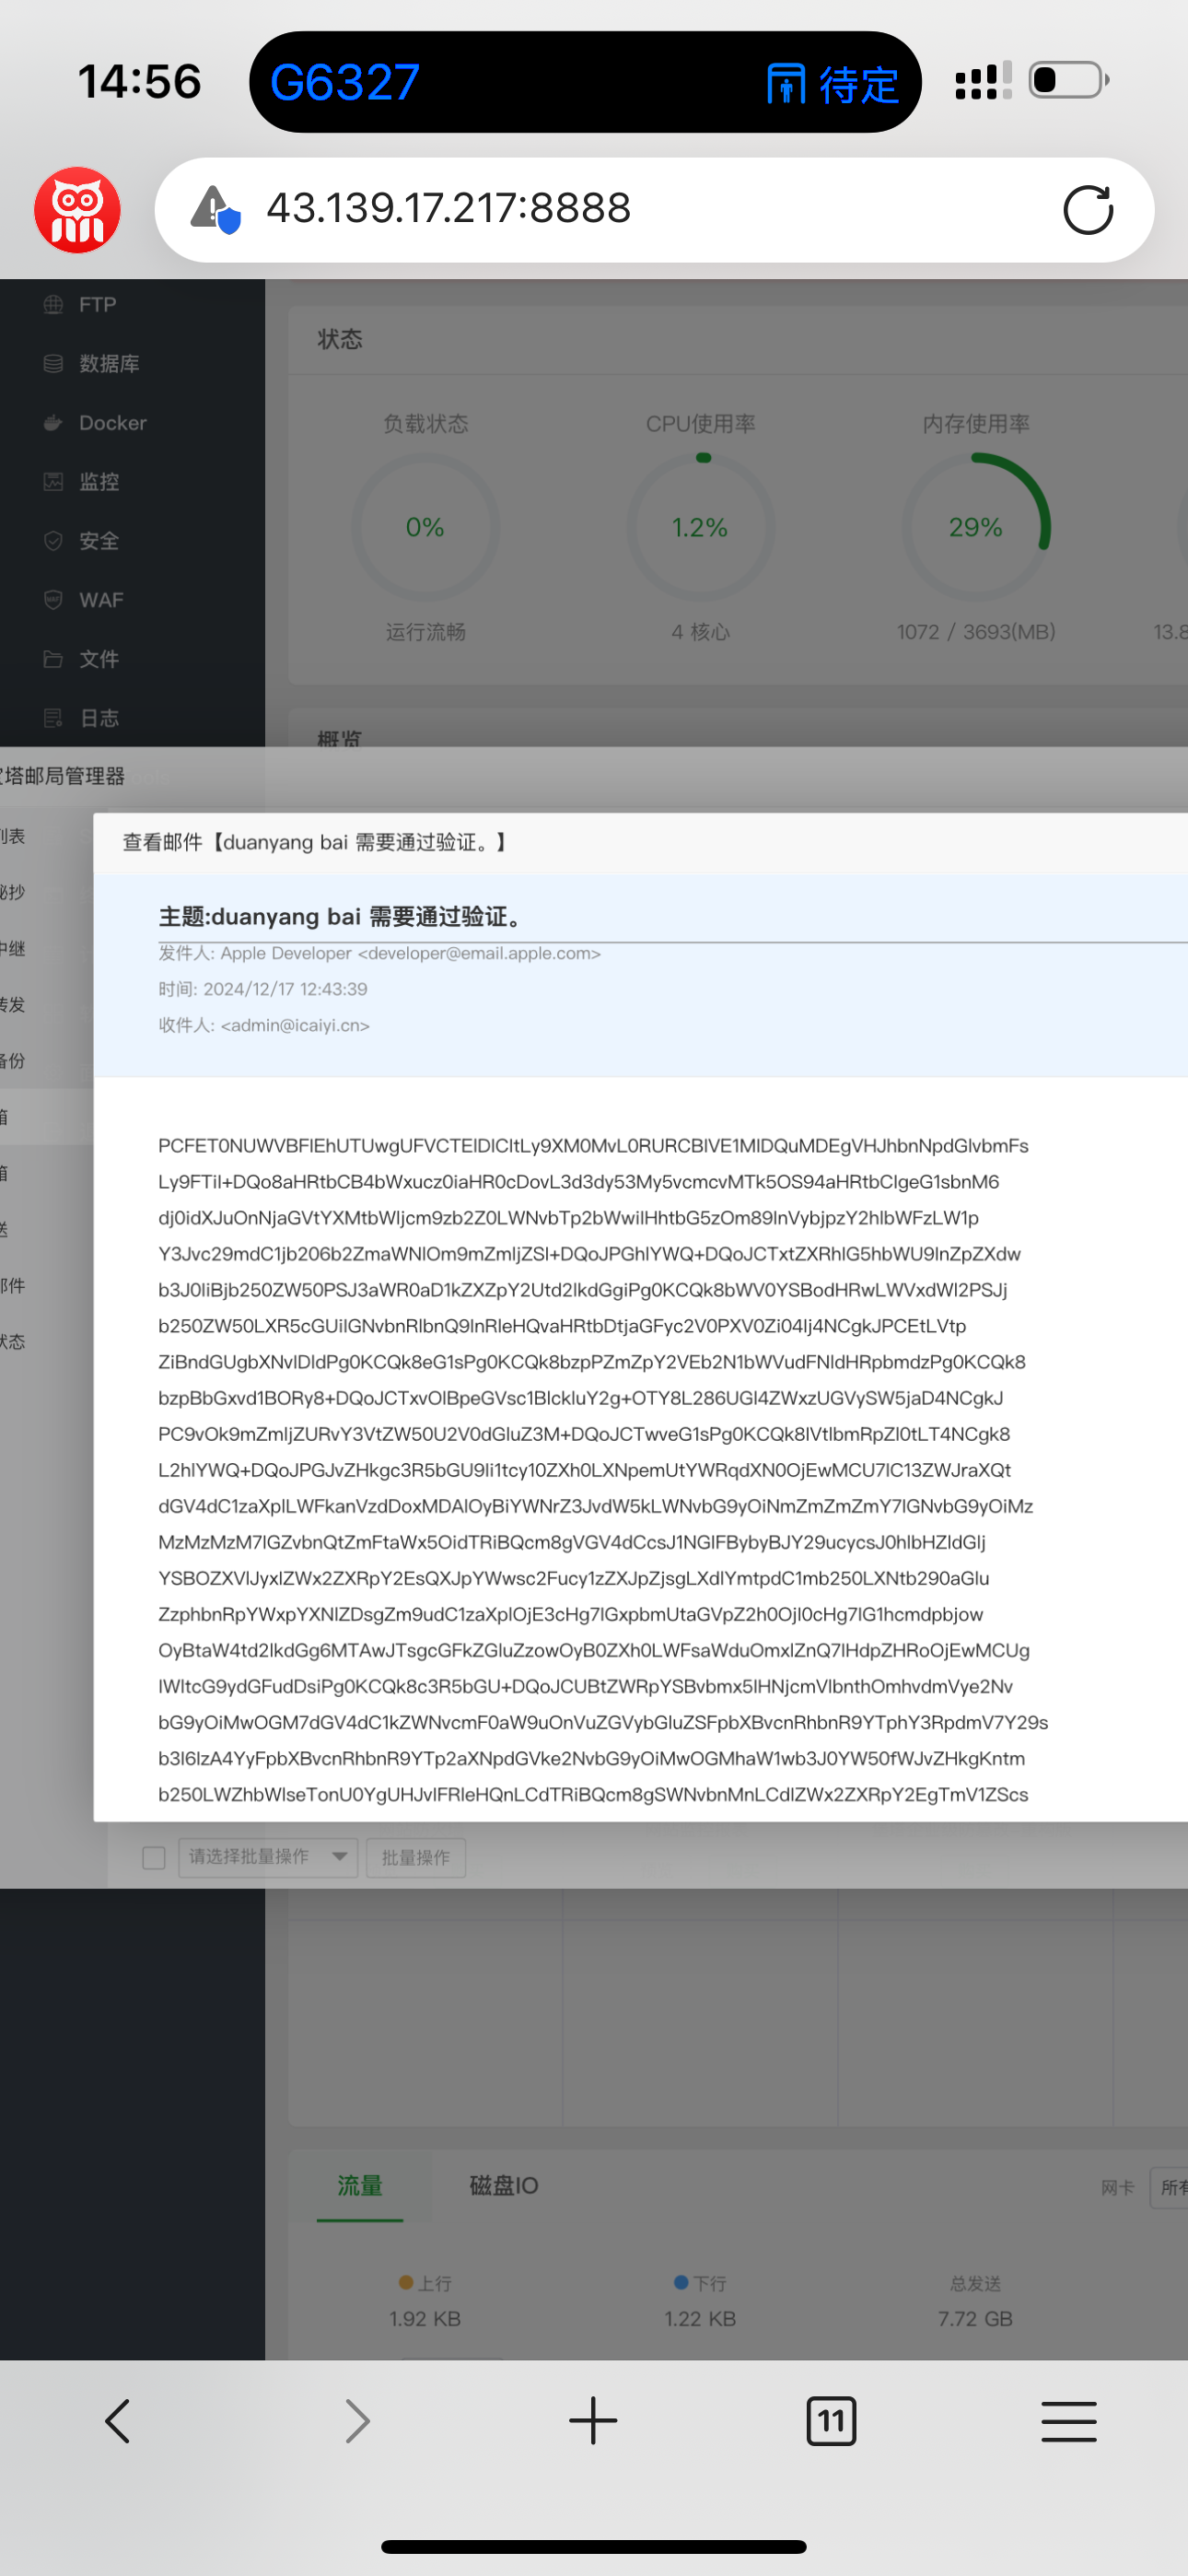1188x2576 pixels.
Task: Click the mail dialog title 查看邮件
Action: click(316, 842)
